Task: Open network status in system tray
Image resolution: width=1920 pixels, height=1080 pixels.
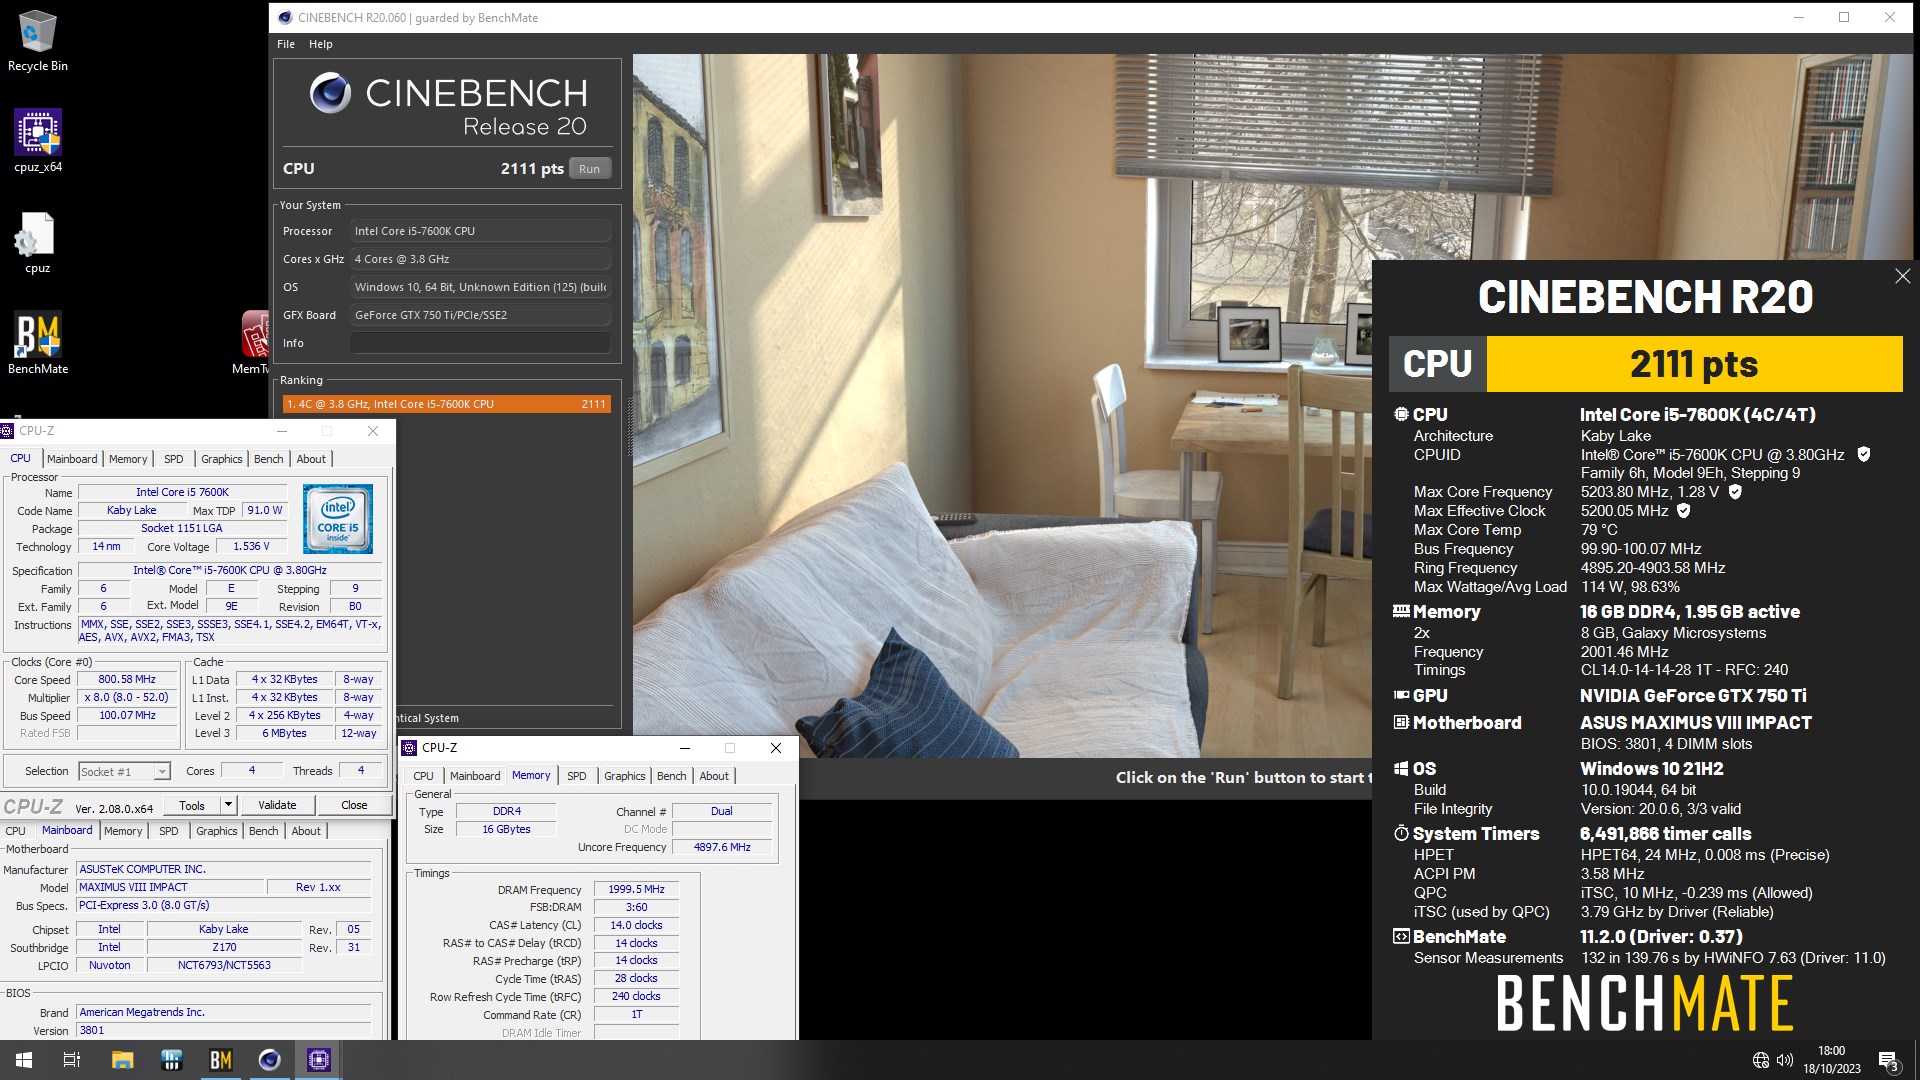Action: (1760, 1060)
